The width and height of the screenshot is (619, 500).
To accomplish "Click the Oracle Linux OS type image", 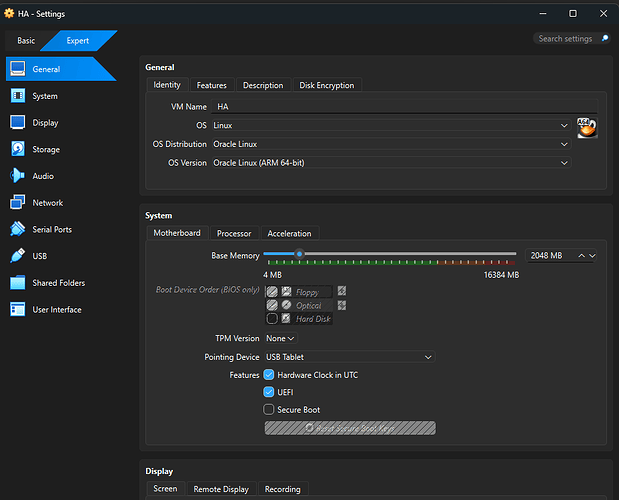I will coord(587,128).
